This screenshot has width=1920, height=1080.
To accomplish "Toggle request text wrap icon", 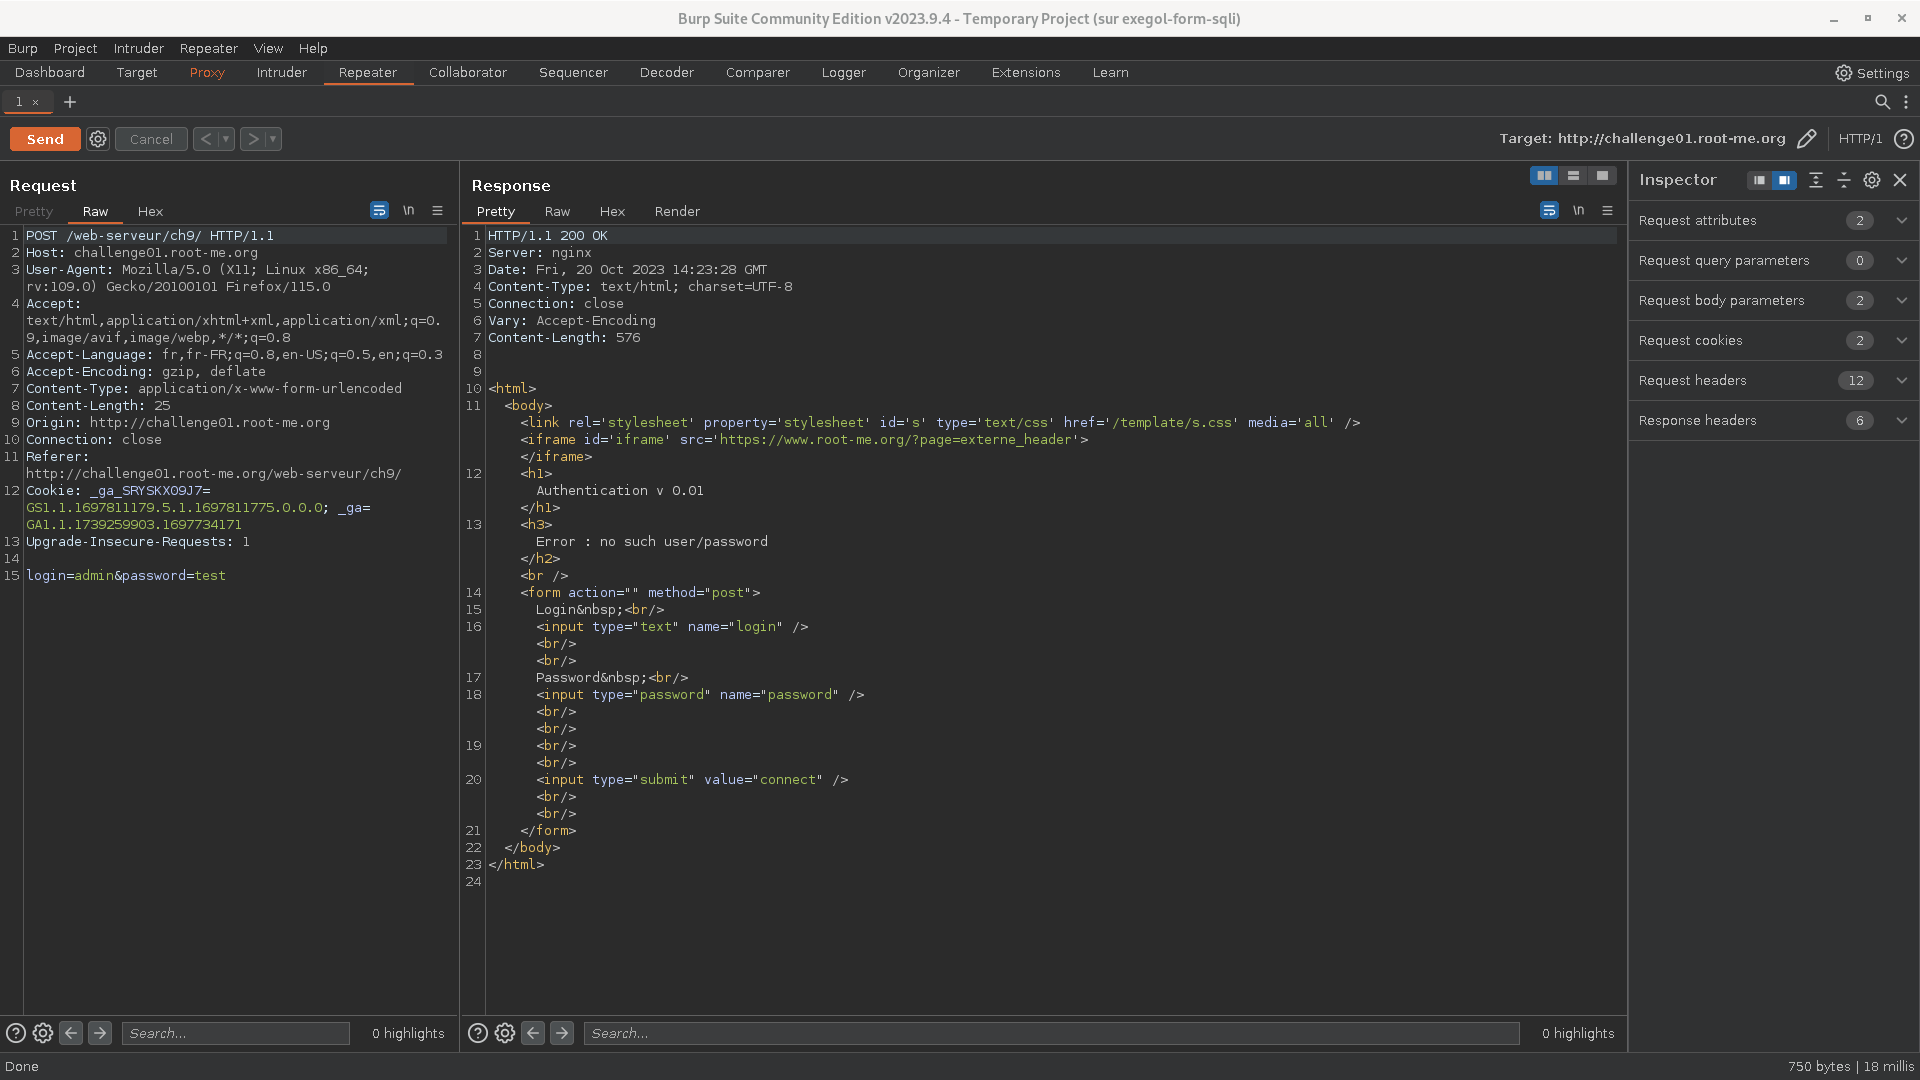I will tap(379, 211).
